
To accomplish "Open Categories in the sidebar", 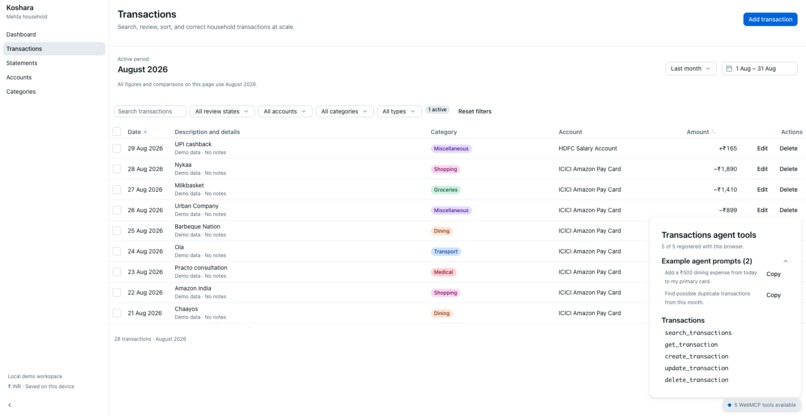I will pyautogui.click(x=54, y=92).
